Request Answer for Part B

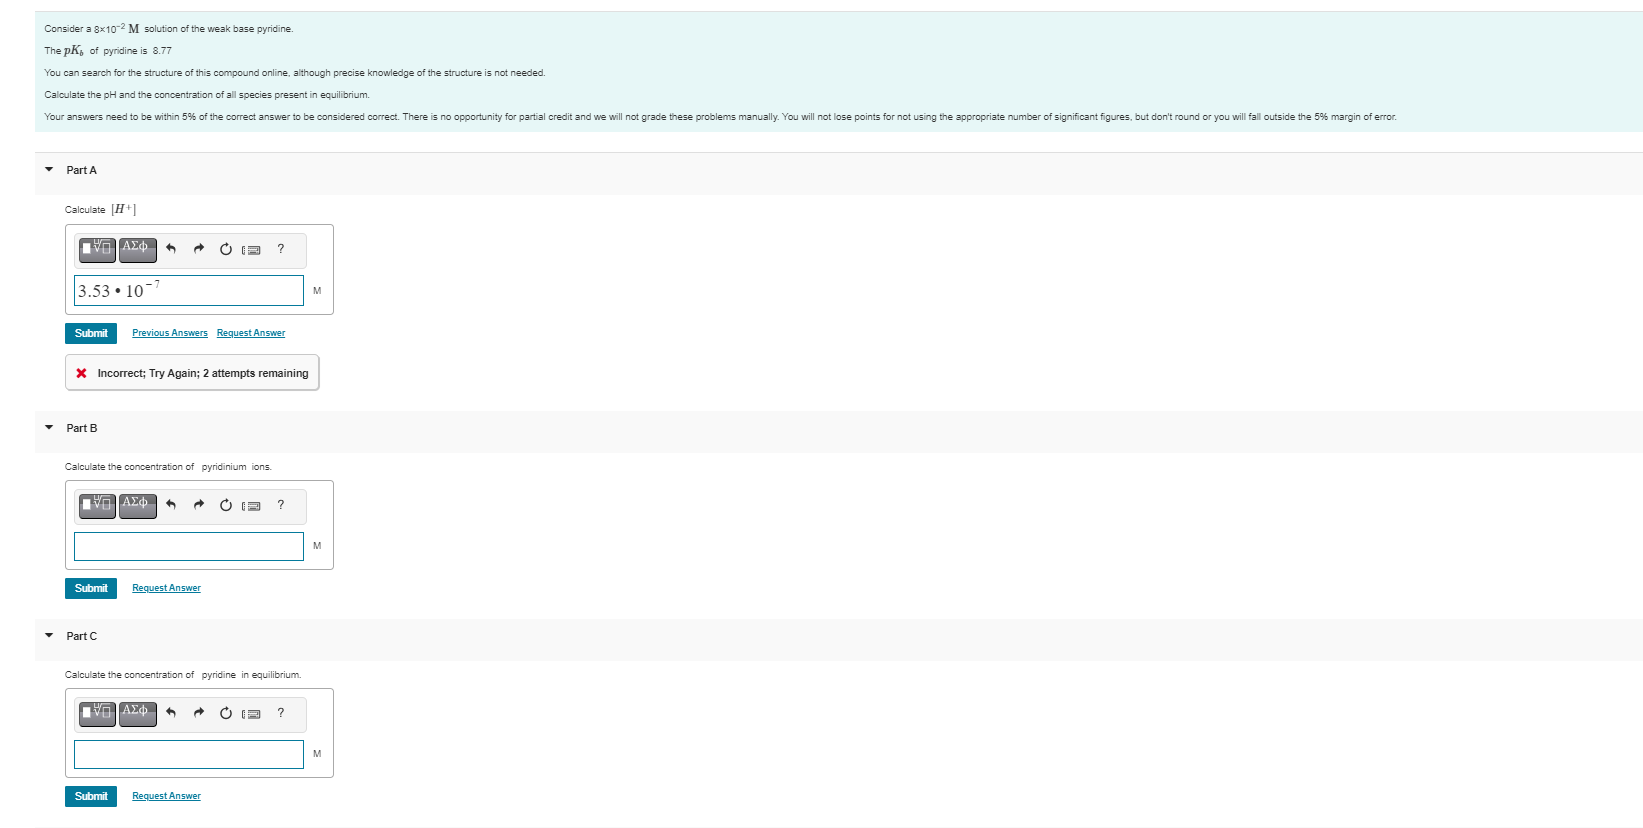(x=166, y=588)
